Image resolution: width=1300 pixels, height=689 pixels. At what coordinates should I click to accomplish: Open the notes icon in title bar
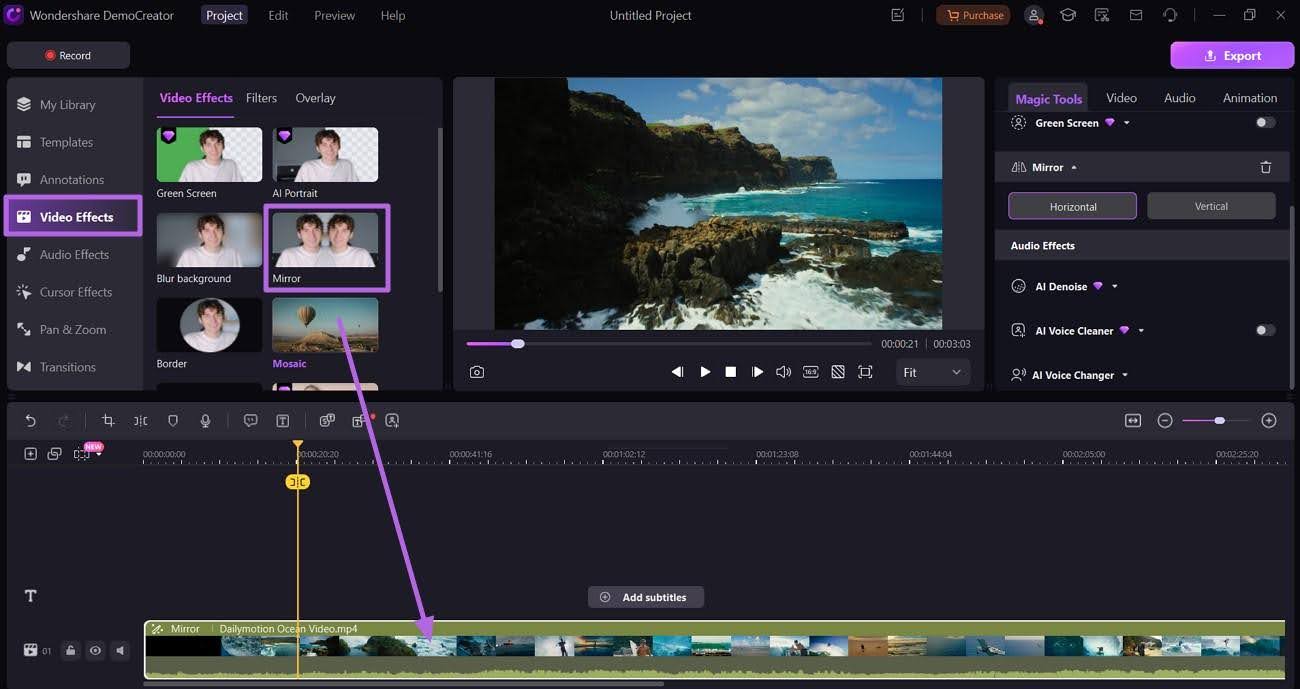pyautogui.click(x=898, y=15)
